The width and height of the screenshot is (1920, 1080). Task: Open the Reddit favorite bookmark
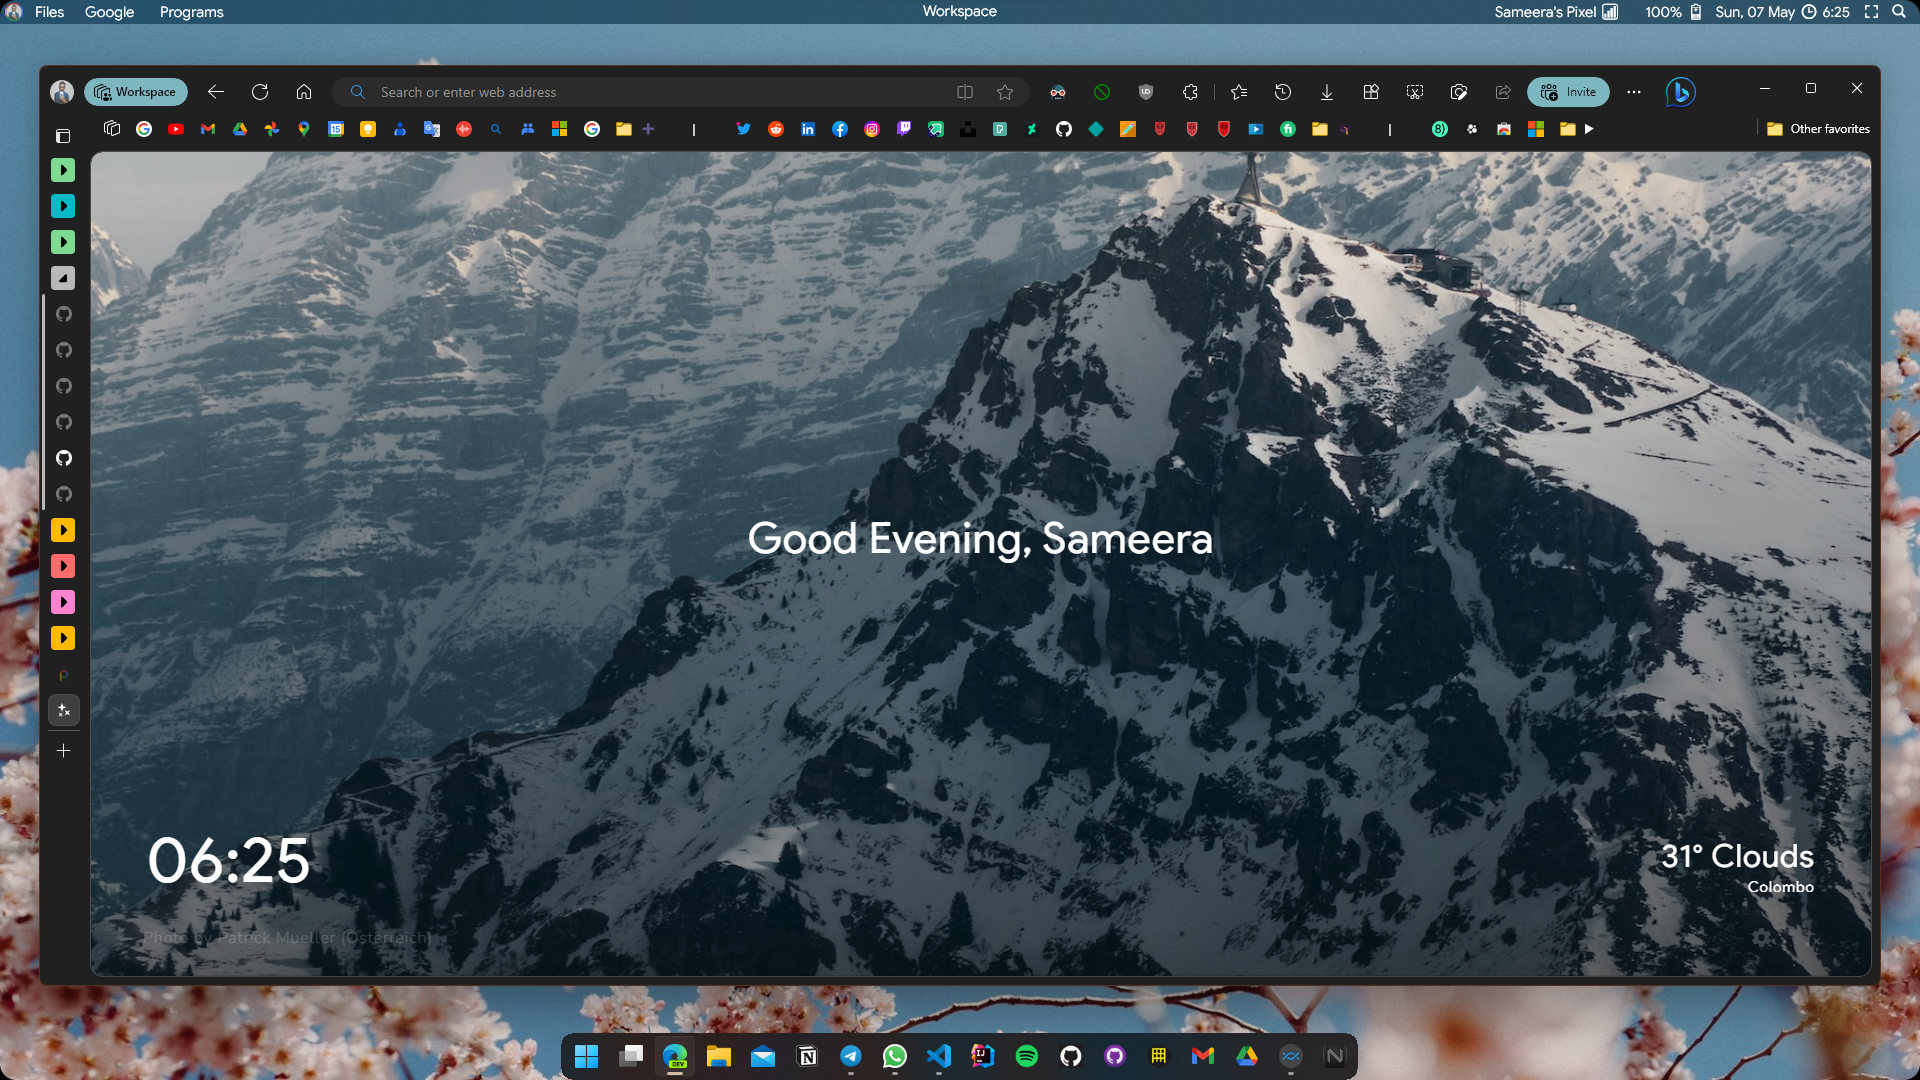776,129
